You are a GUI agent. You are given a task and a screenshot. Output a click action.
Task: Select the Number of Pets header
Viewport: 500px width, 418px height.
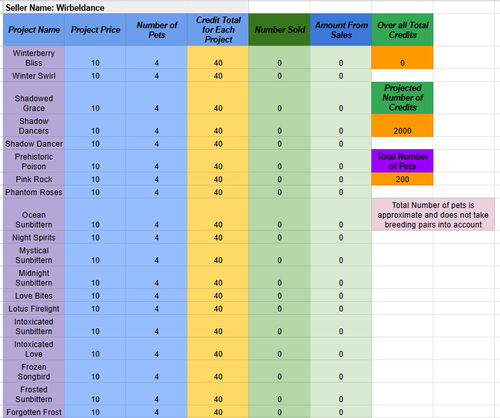157,30
